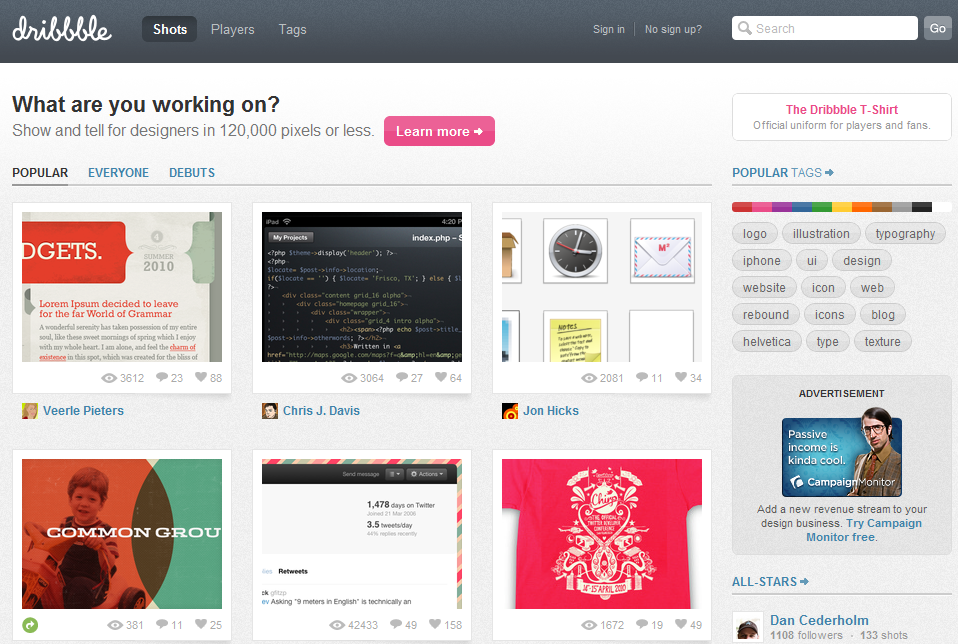Go to the Tags section
The width and height of the screenshot is (958, 644).
(x=292, y=29)
